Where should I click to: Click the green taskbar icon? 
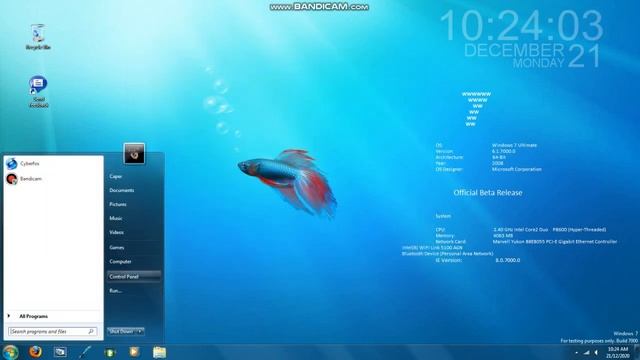[110, 352]
